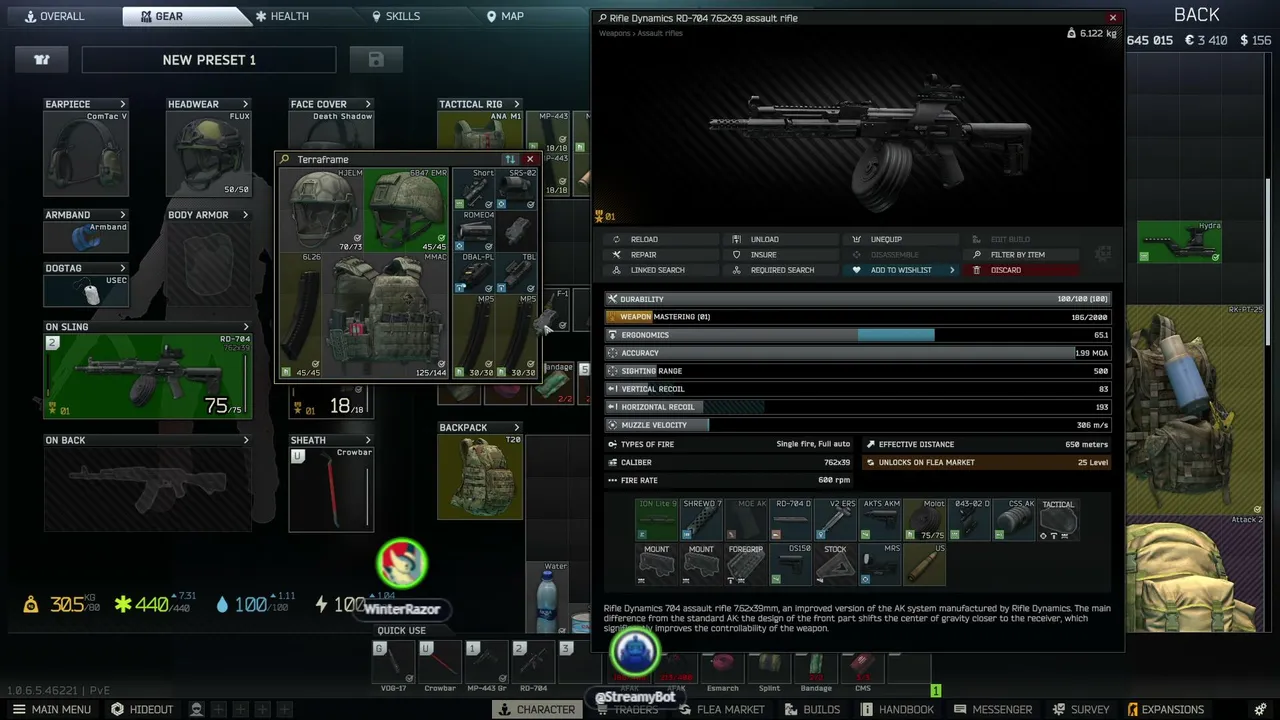
Task: Use the VOG-17 quick use slot
Action: (393, 662)
